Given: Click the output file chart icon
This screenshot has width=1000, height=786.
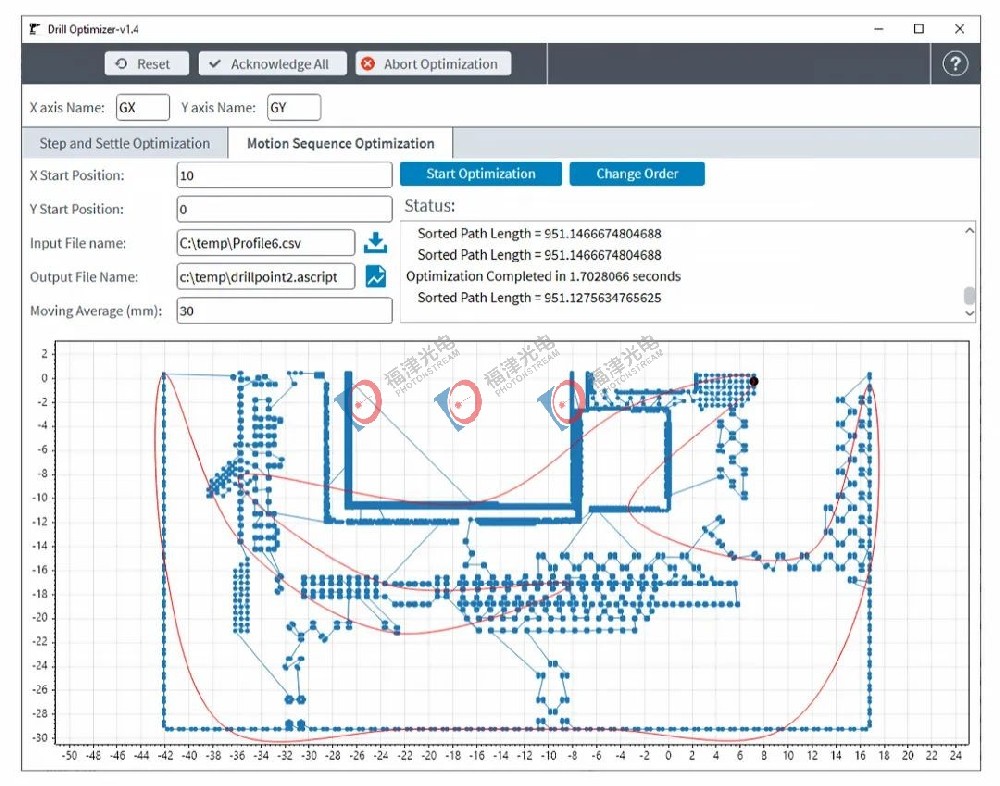Looking at the screenshot, I should click(376, 276).
